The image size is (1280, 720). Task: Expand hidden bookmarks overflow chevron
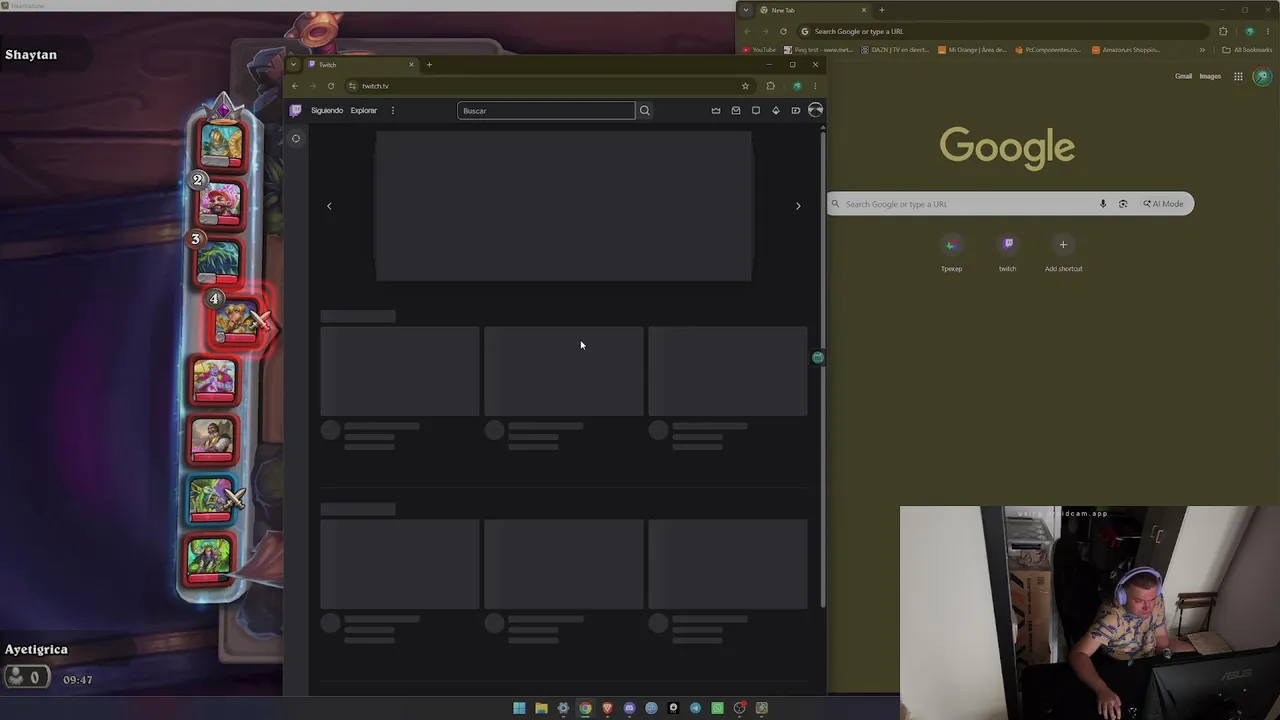[1202, 50]
